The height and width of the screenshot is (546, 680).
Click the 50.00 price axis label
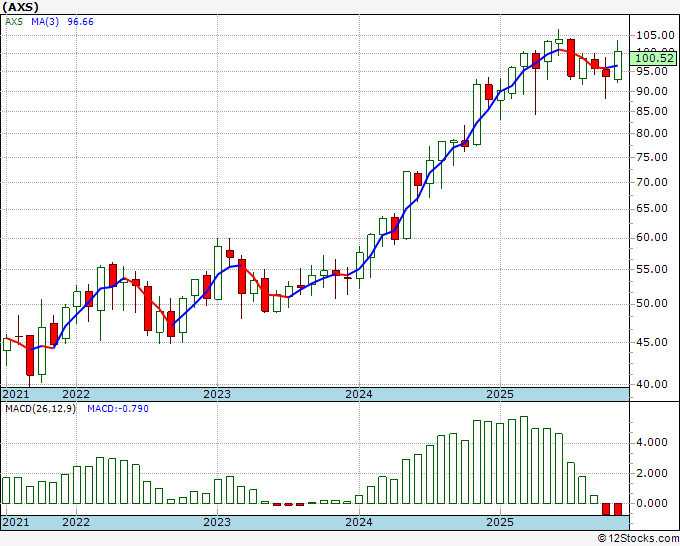point(652,304)
